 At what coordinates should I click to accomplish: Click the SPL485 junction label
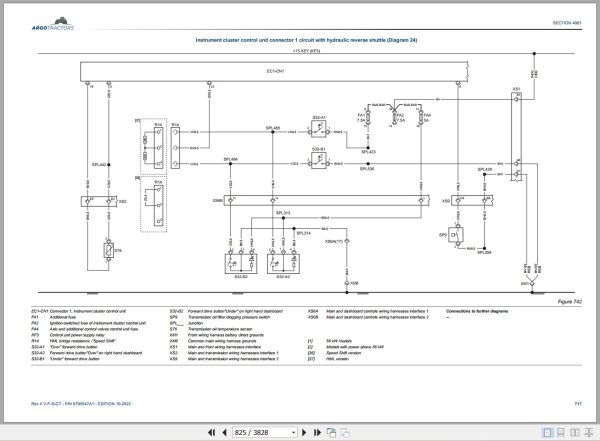(273, 128)
